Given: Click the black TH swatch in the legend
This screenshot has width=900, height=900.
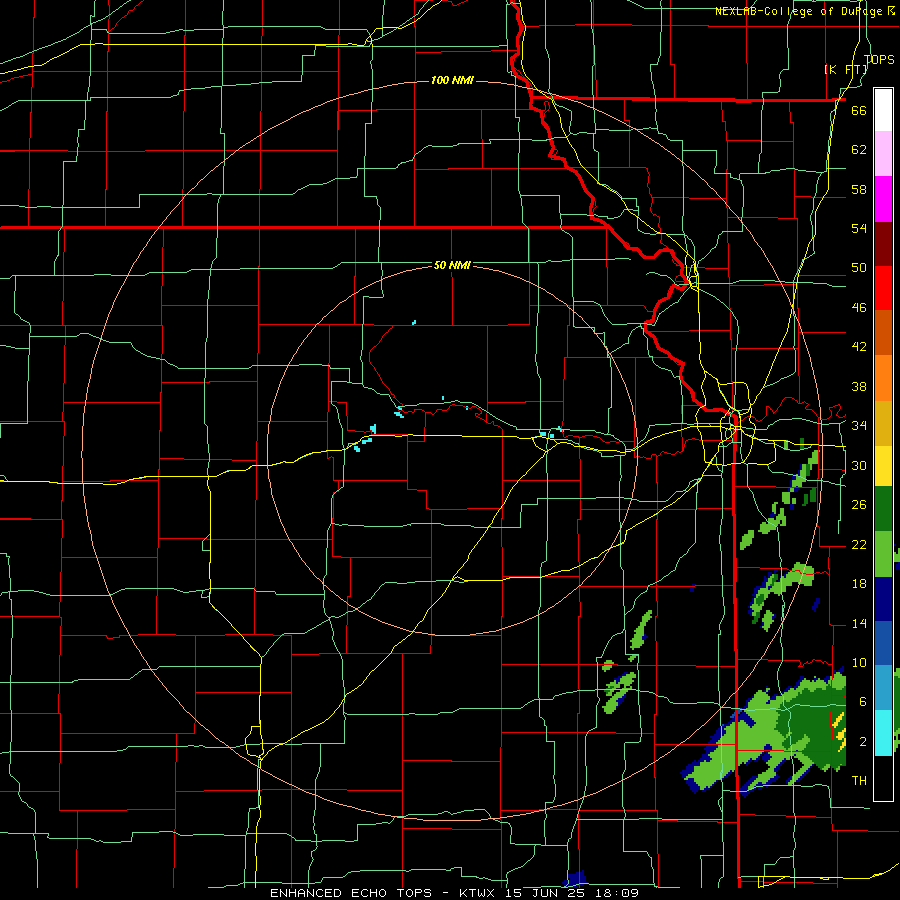Looking at the screenshot, I should tap(883, 778).
